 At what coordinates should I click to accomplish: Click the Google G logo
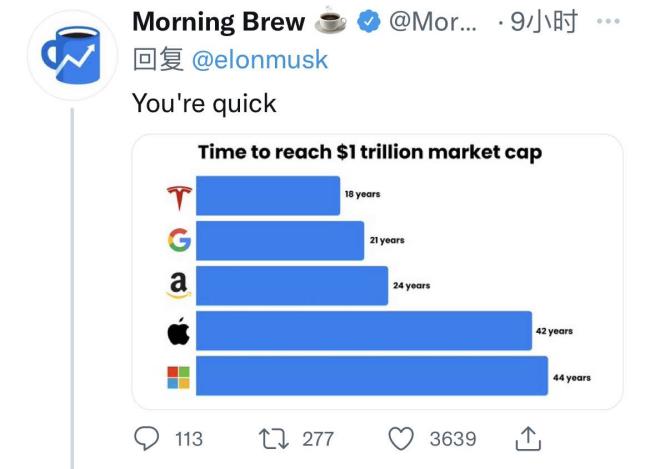point(179,240)
